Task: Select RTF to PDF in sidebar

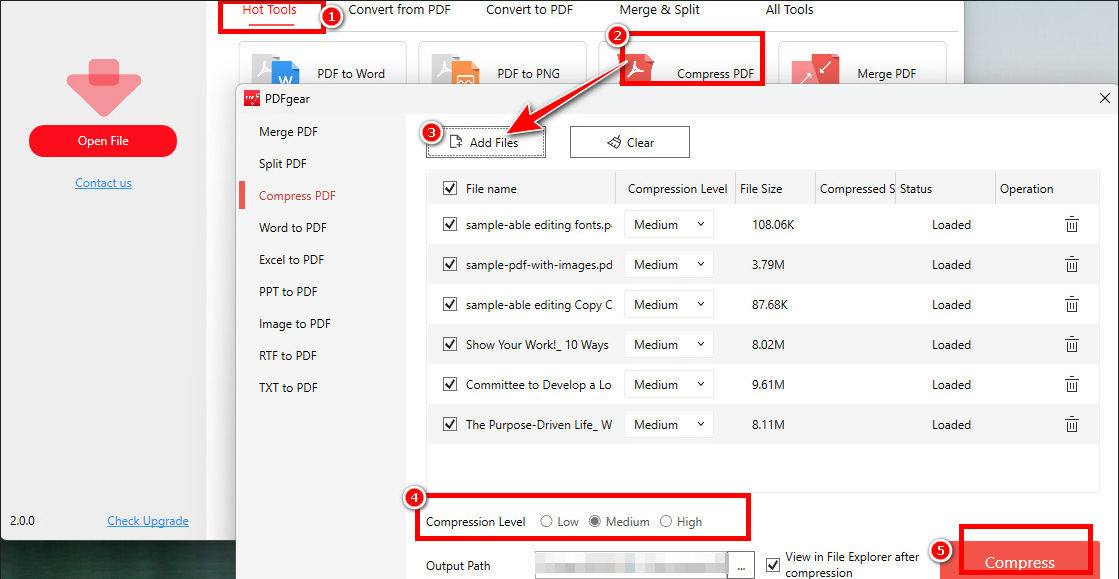Action: point(288,356)
